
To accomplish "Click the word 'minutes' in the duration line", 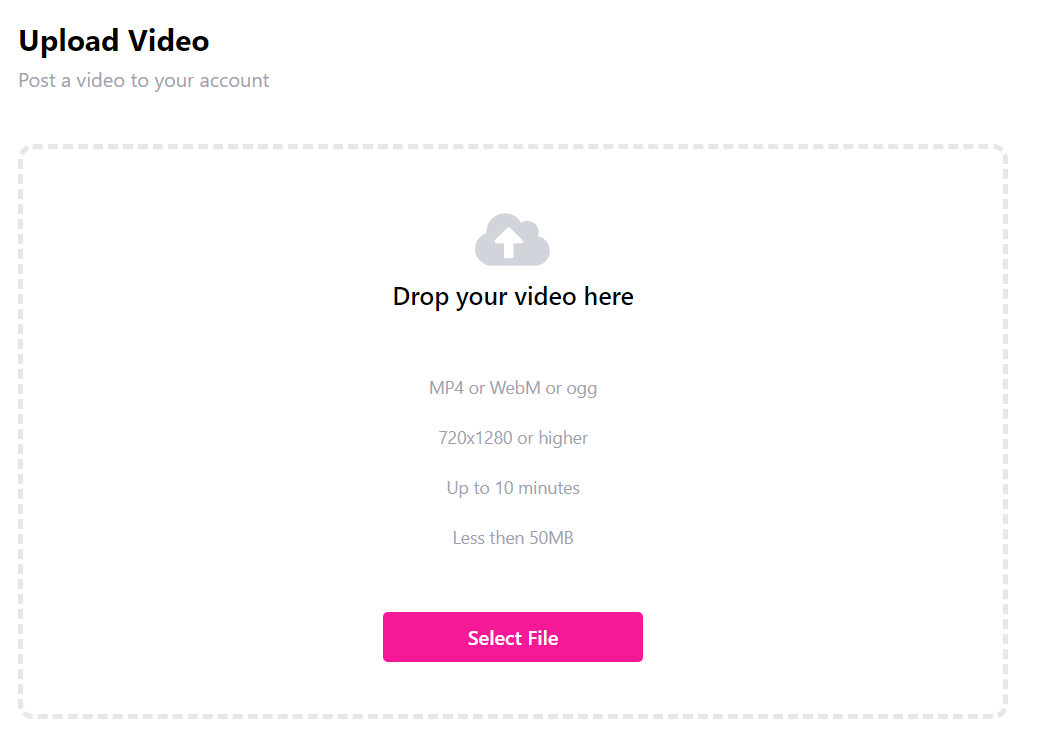I will (x=549, y=488).
